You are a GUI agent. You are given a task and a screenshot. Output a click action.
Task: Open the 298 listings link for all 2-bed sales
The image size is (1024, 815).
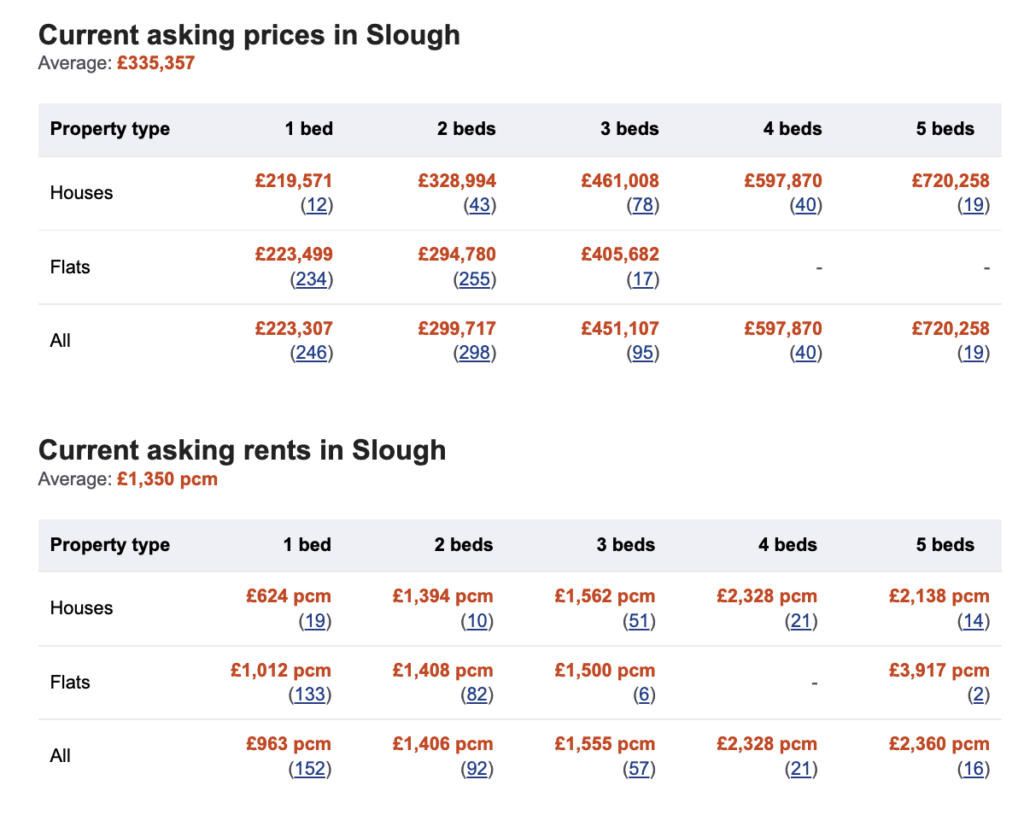(x=474, y=352)
